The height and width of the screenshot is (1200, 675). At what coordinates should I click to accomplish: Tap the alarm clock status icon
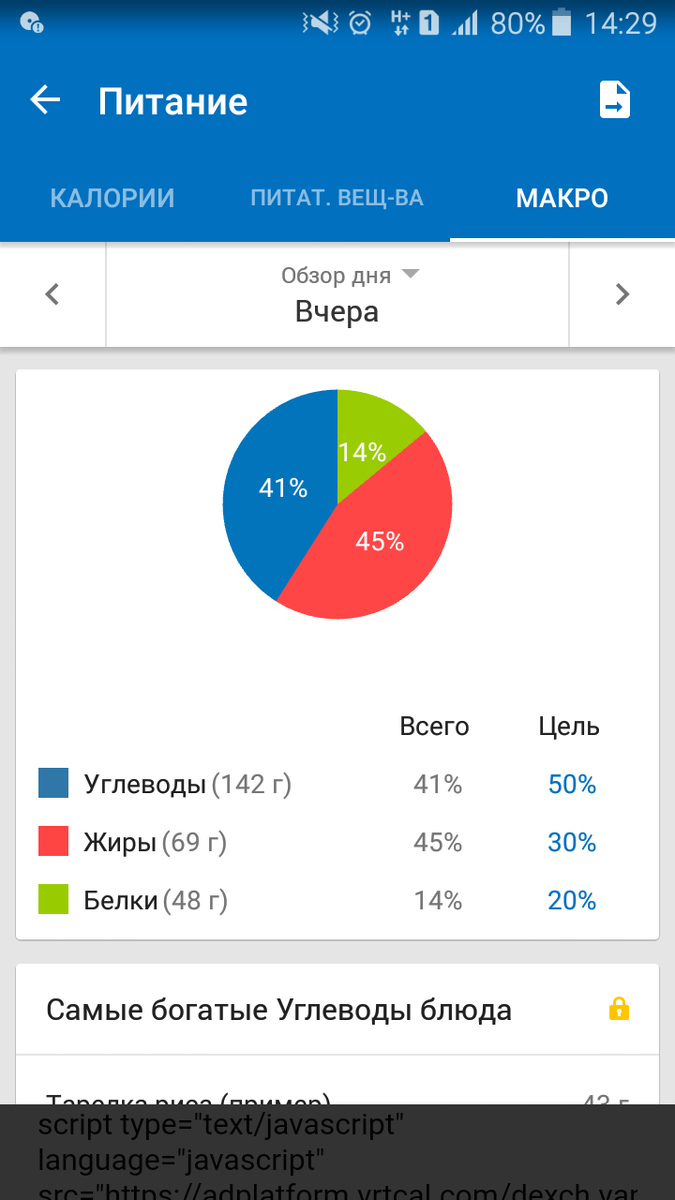(x=362, y=22)
